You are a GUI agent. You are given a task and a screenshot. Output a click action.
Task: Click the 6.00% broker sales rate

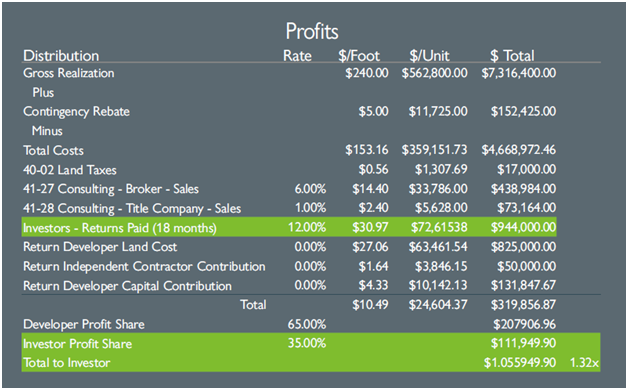310,189
